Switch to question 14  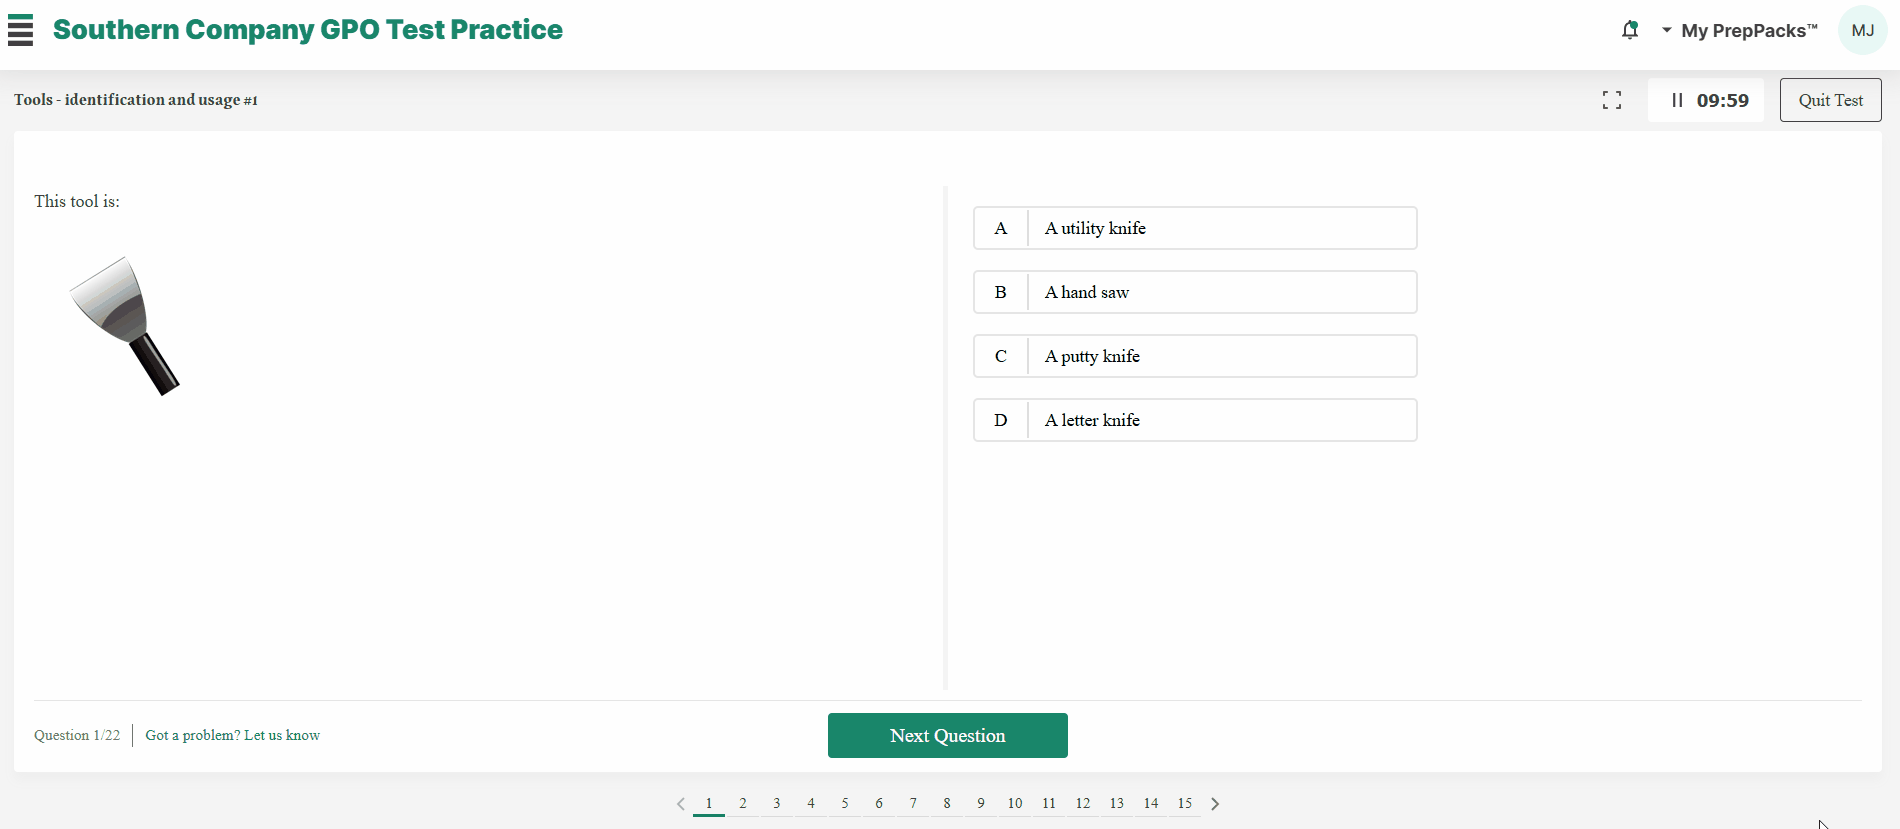click(x=1151, y=804)
